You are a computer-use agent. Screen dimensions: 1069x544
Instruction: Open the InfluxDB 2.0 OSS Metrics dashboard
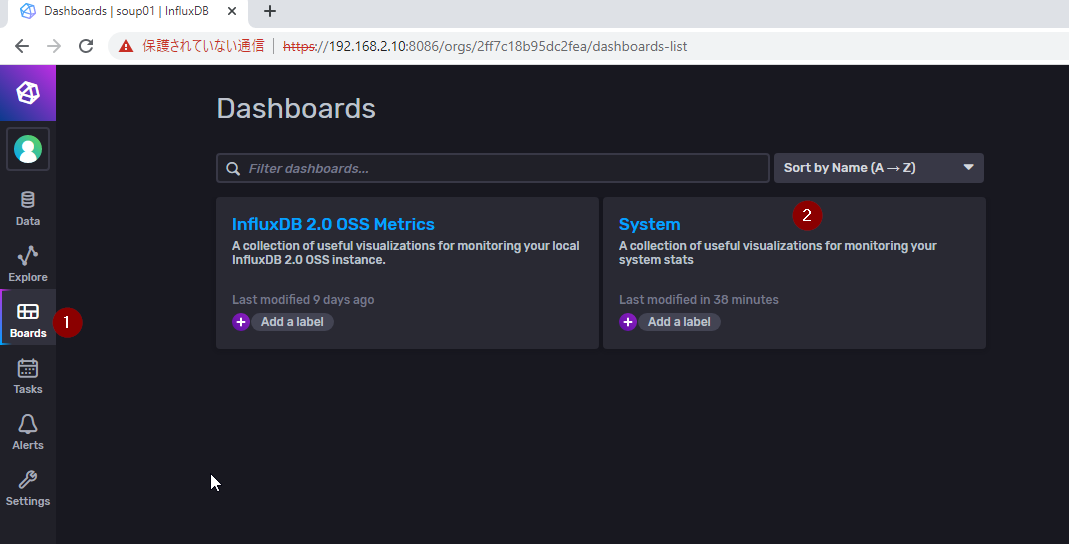click(333, 224)
